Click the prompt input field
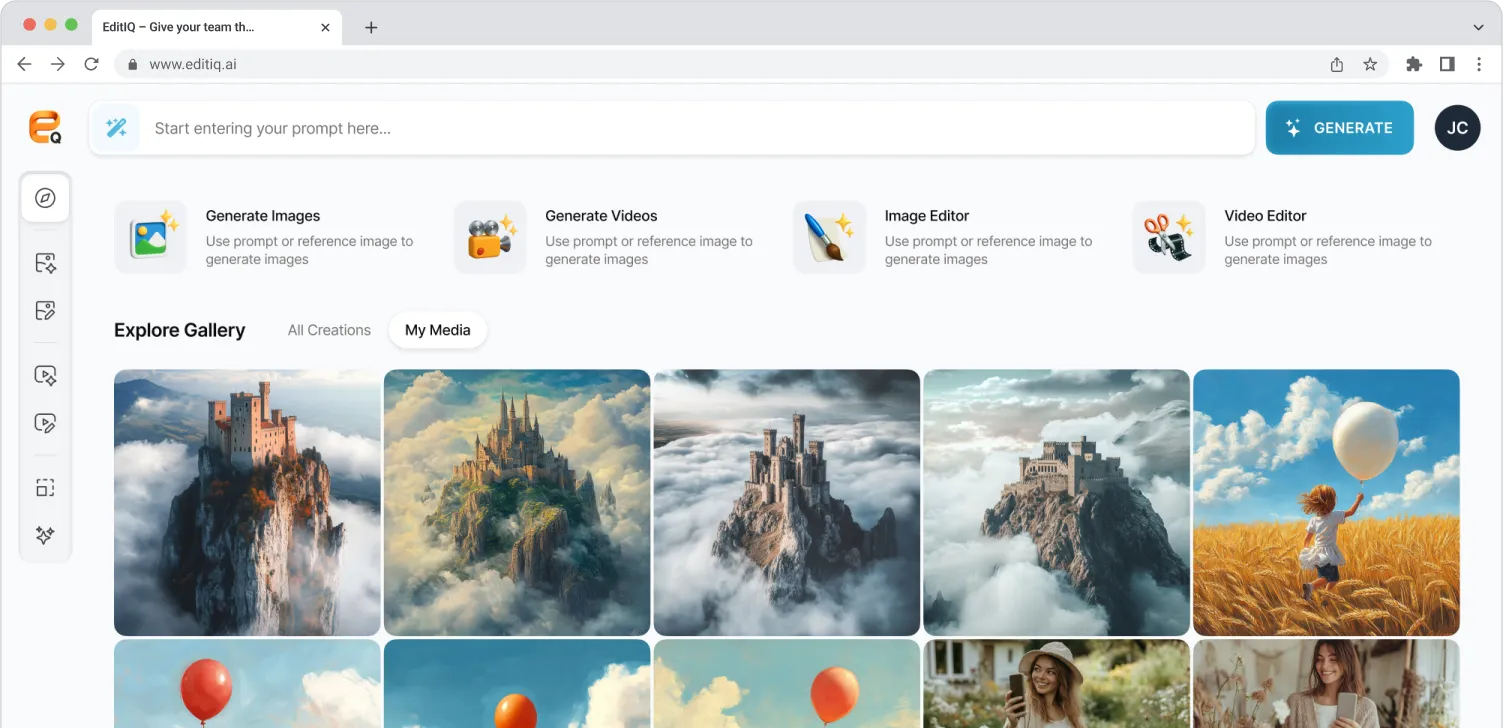 [690, 128]
